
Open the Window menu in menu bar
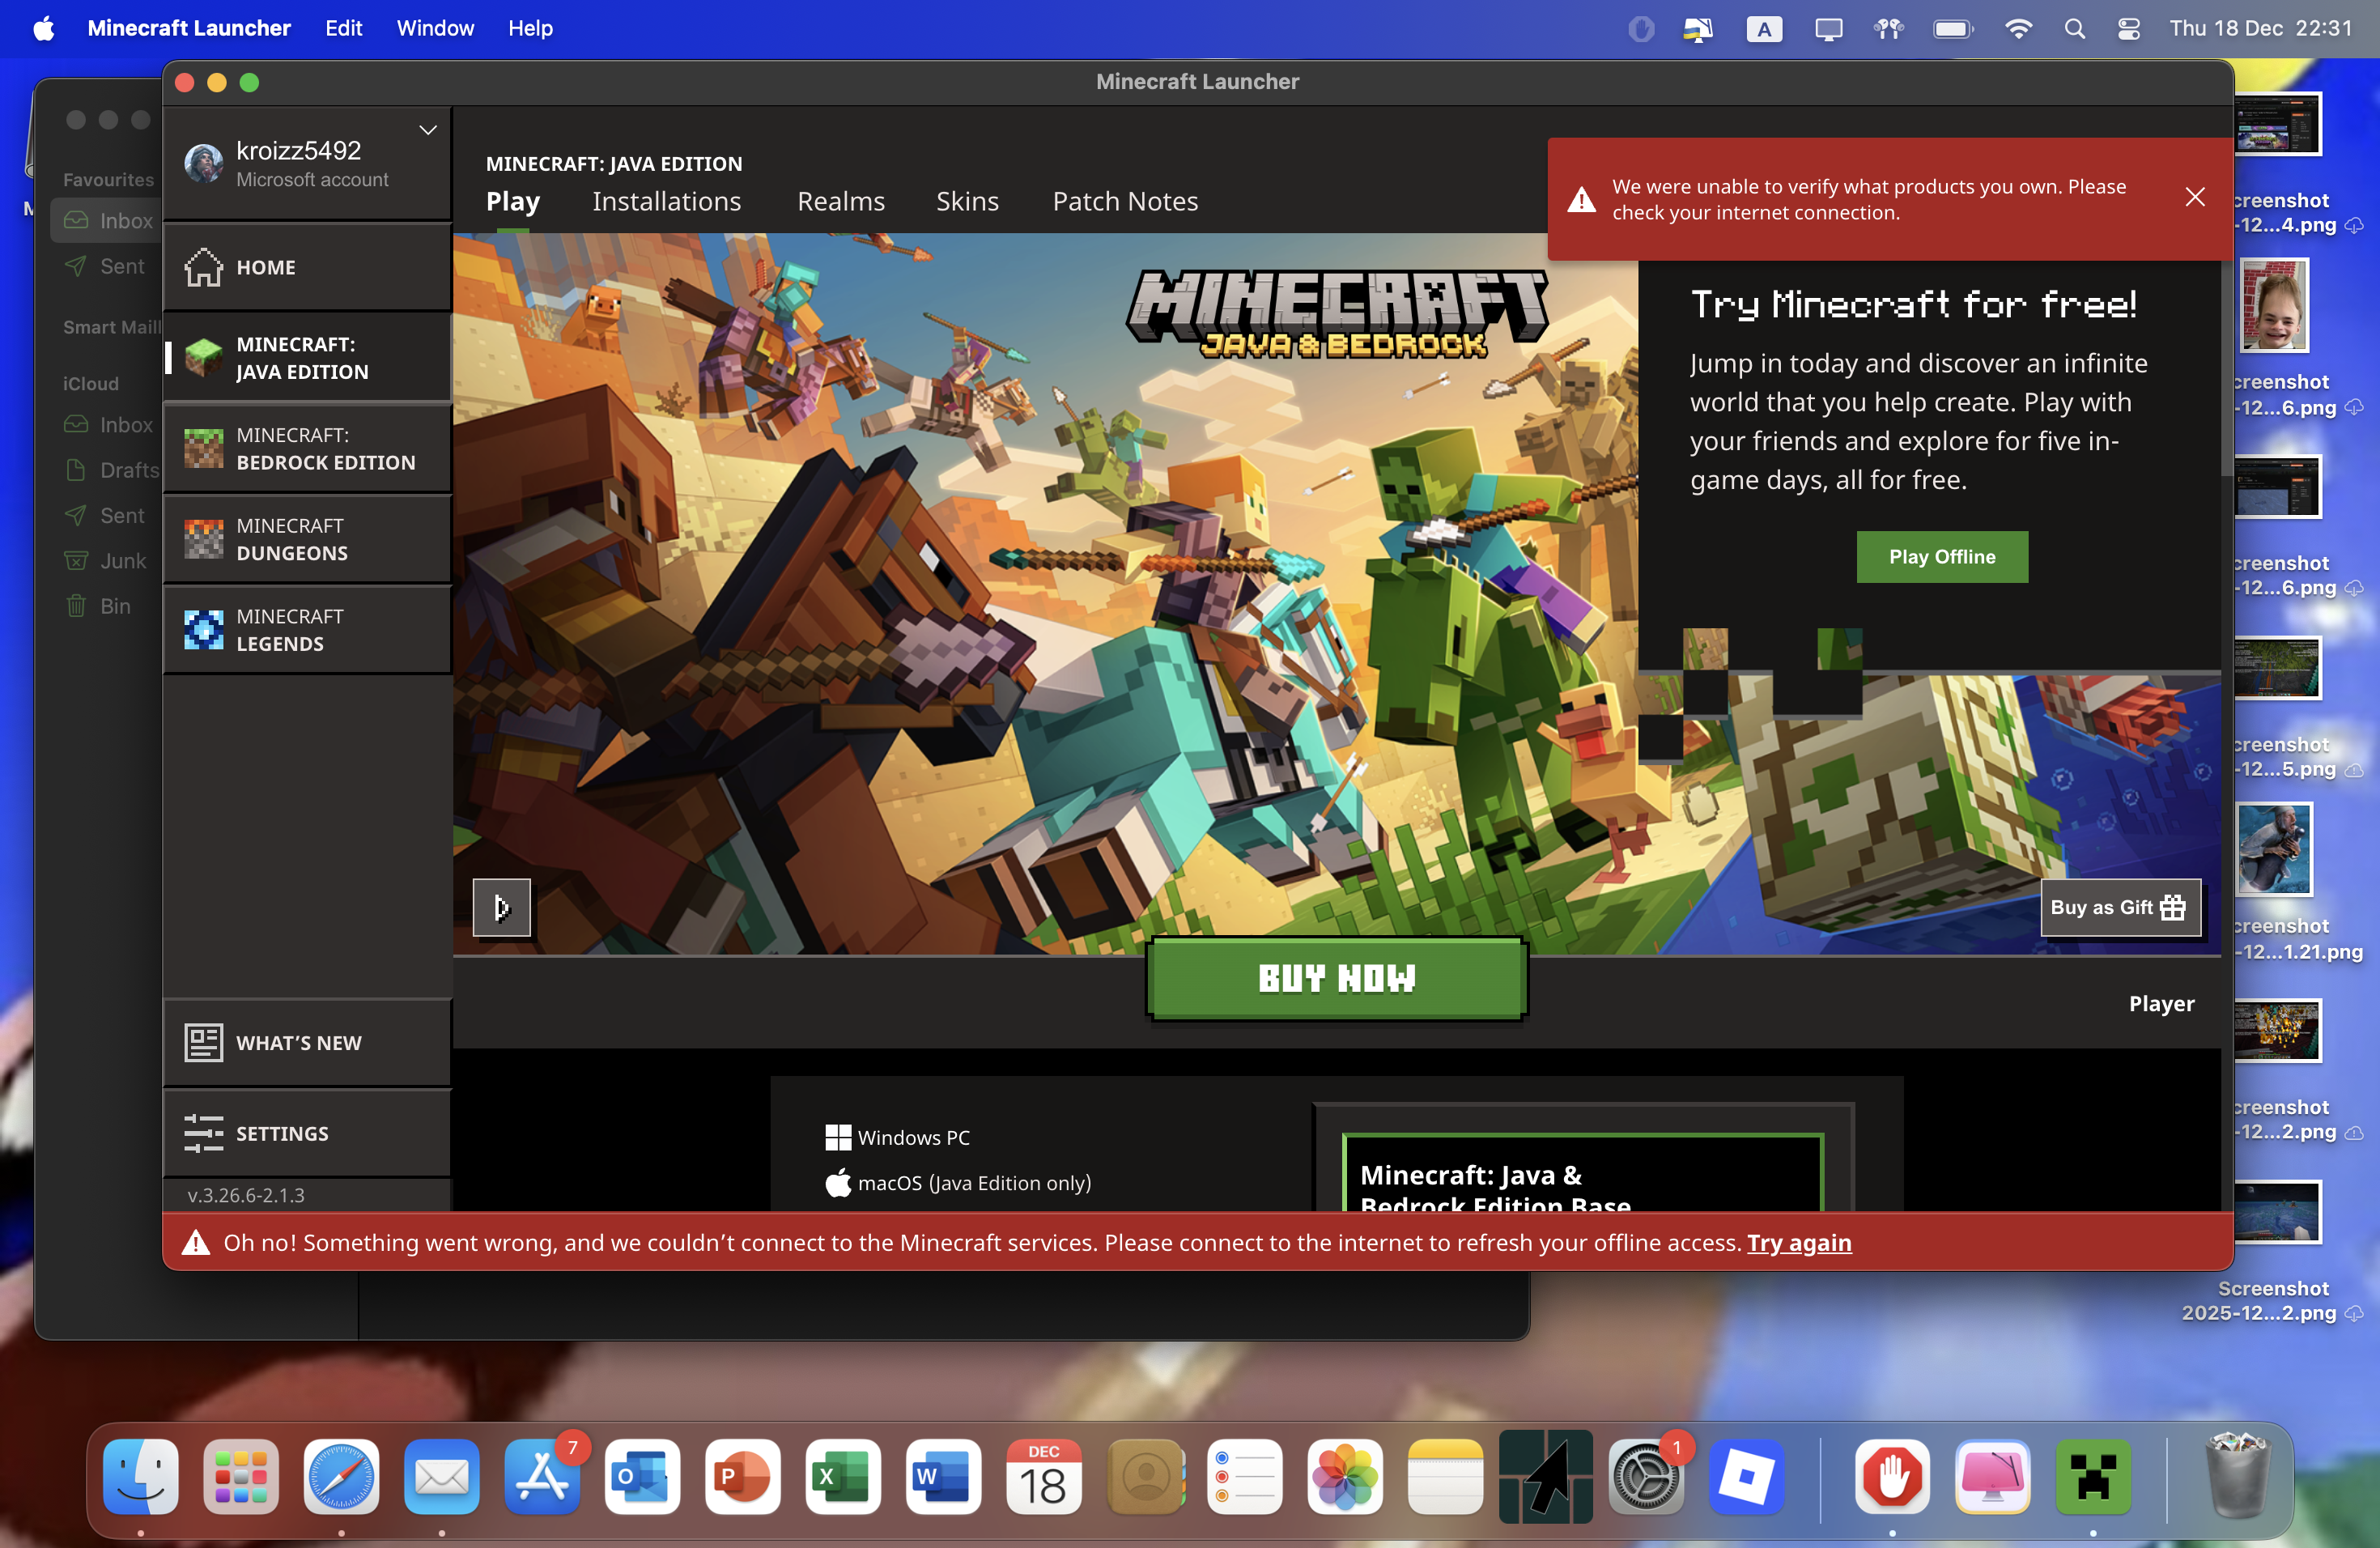point(435,28)
